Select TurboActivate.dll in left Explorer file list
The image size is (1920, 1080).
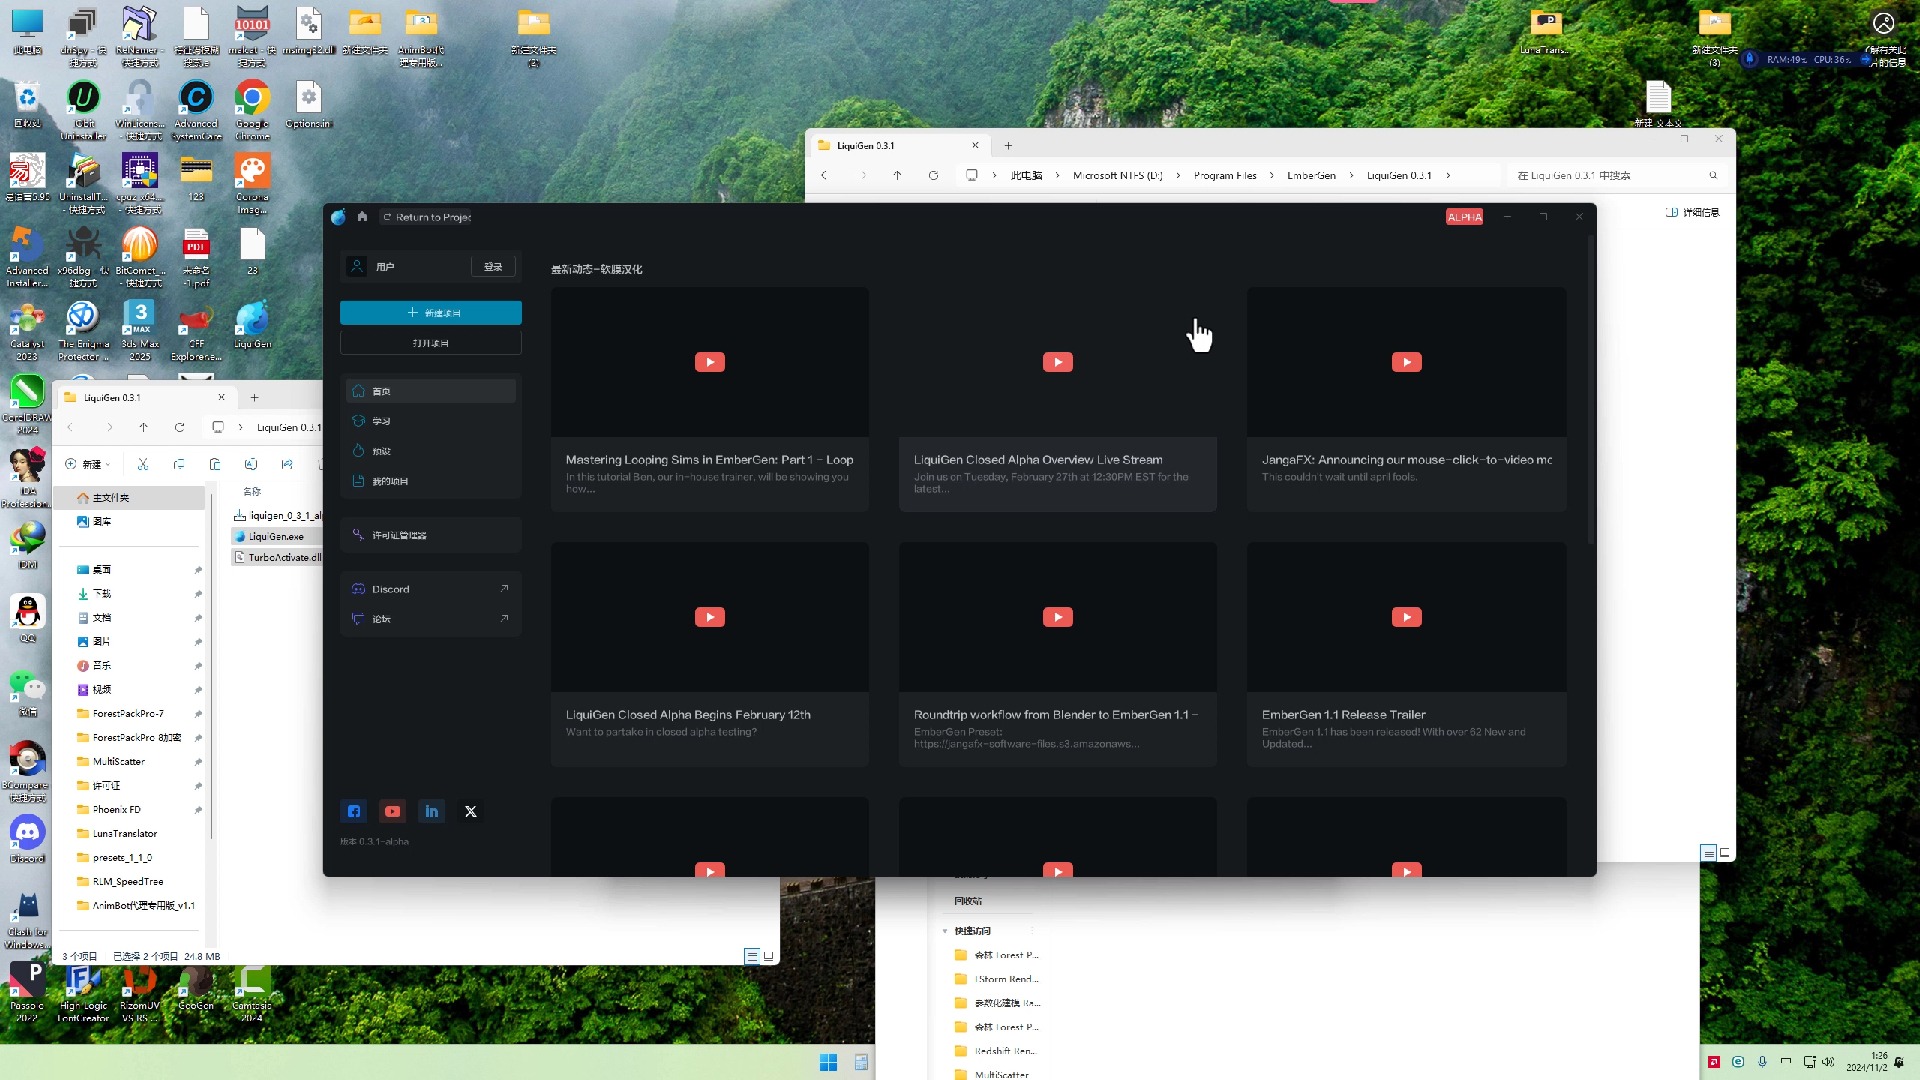tap(276, 557)
